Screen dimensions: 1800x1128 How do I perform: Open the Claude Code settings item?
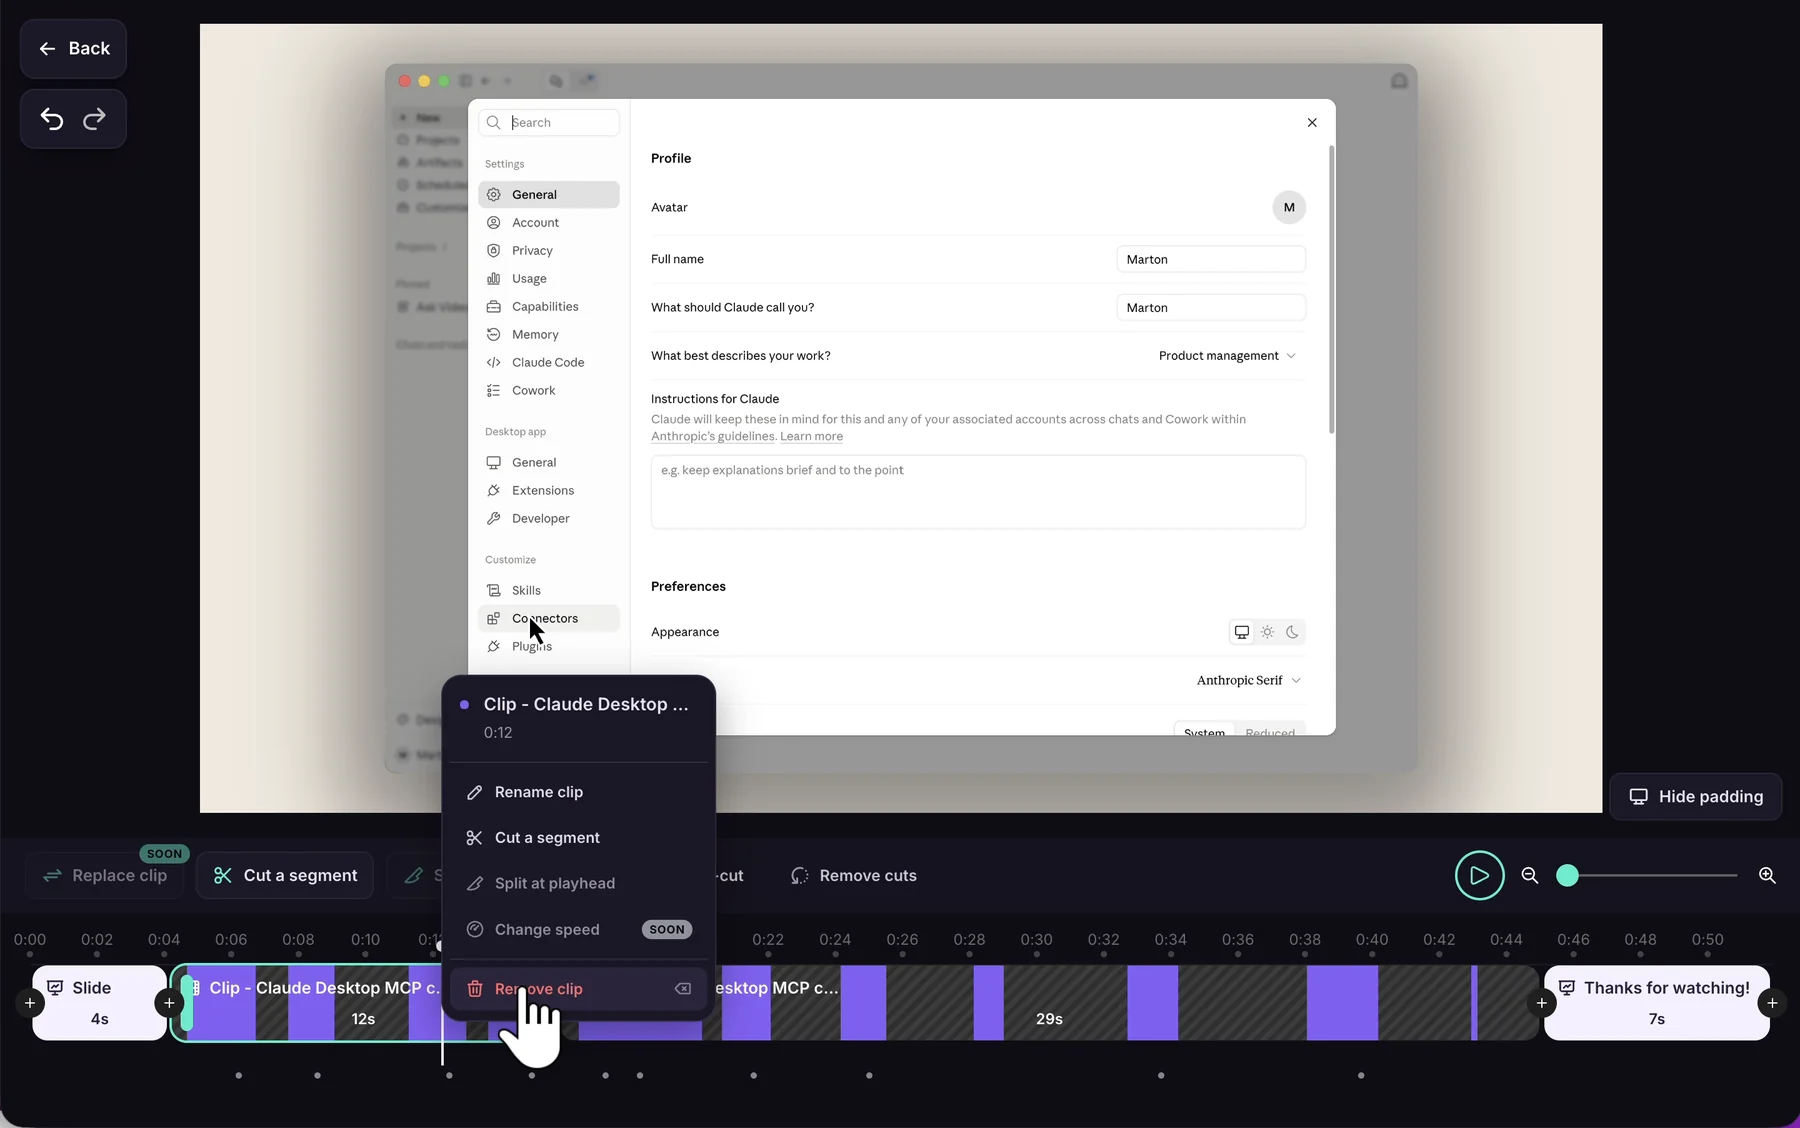tap(549, 362)
